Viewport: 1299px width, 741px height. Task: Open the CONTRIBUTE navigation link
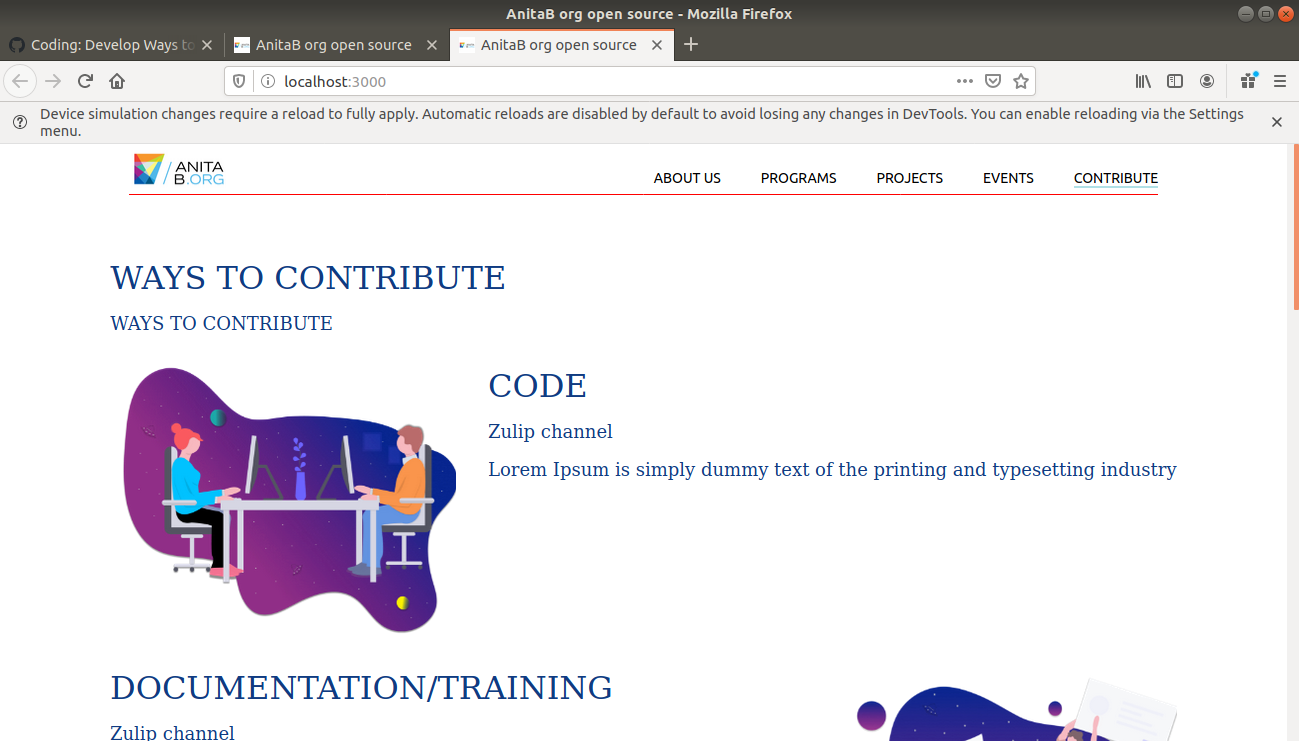(1115, 177)
